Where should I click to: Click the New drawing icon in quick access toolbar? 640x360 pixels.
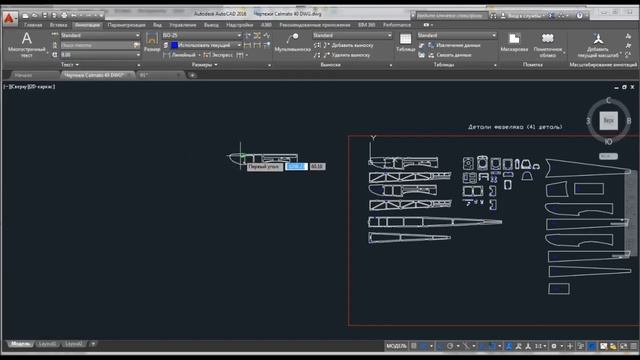point(25,16)
